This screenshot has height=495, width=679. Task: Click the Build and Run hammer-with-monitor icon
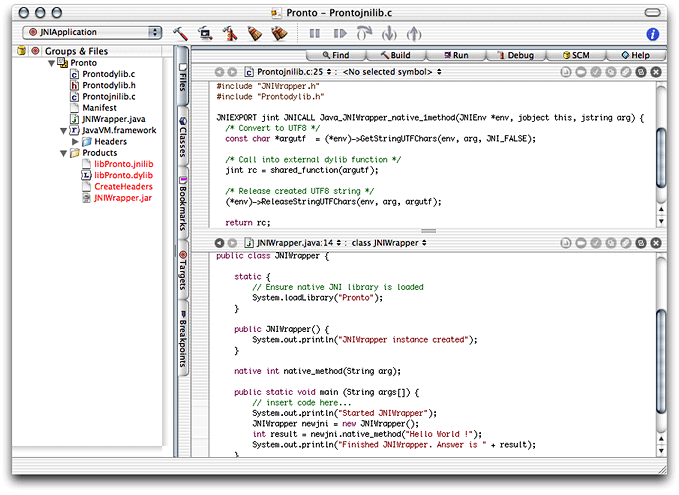pos(205,33)
